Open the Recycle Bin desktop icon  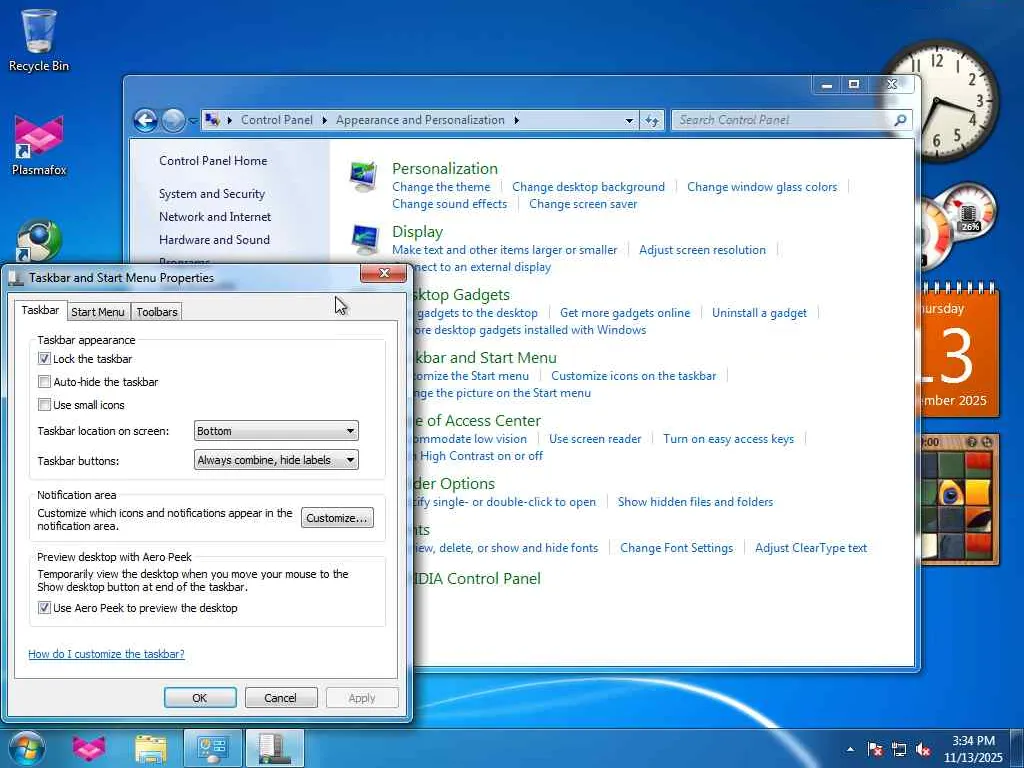click(x=39, y=39)
